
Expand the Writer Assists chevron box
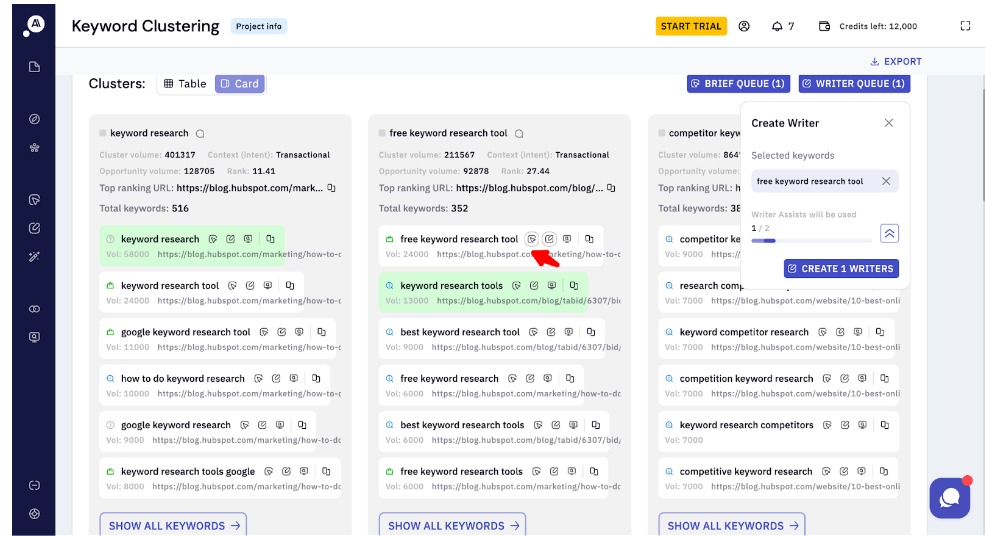[x=889, y=234]
